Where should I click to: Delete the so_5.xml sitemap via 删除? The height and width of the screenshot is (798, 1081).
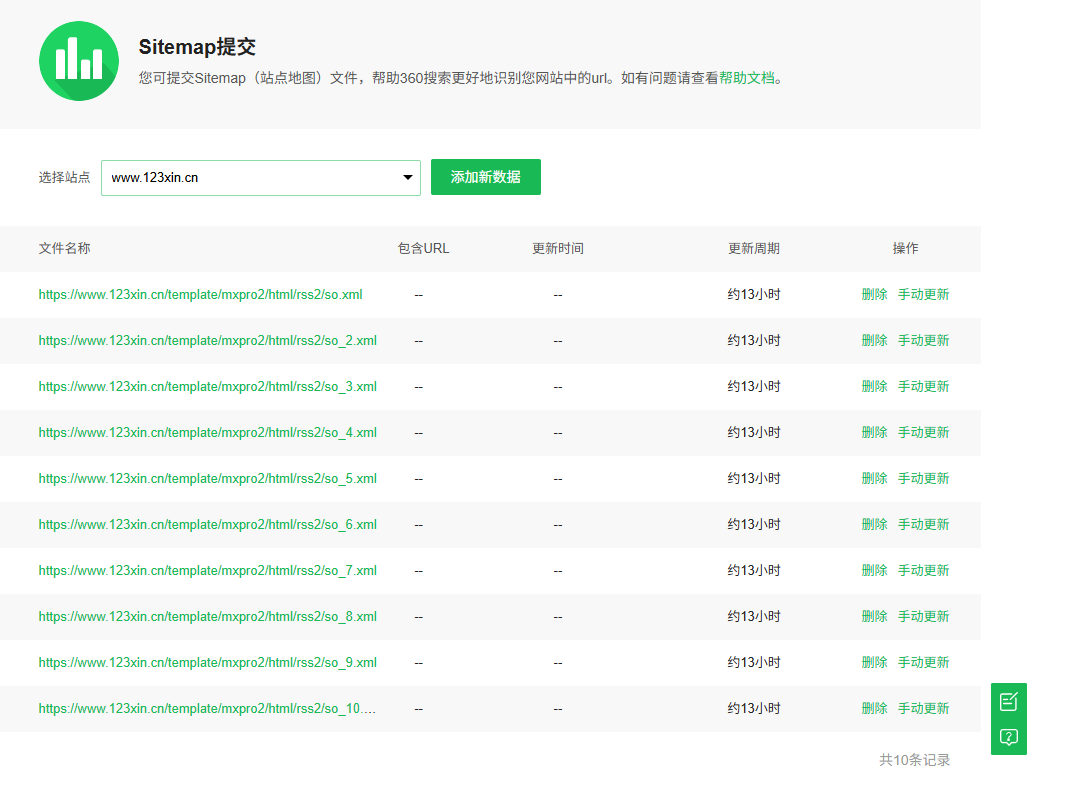tap(874, 478)
